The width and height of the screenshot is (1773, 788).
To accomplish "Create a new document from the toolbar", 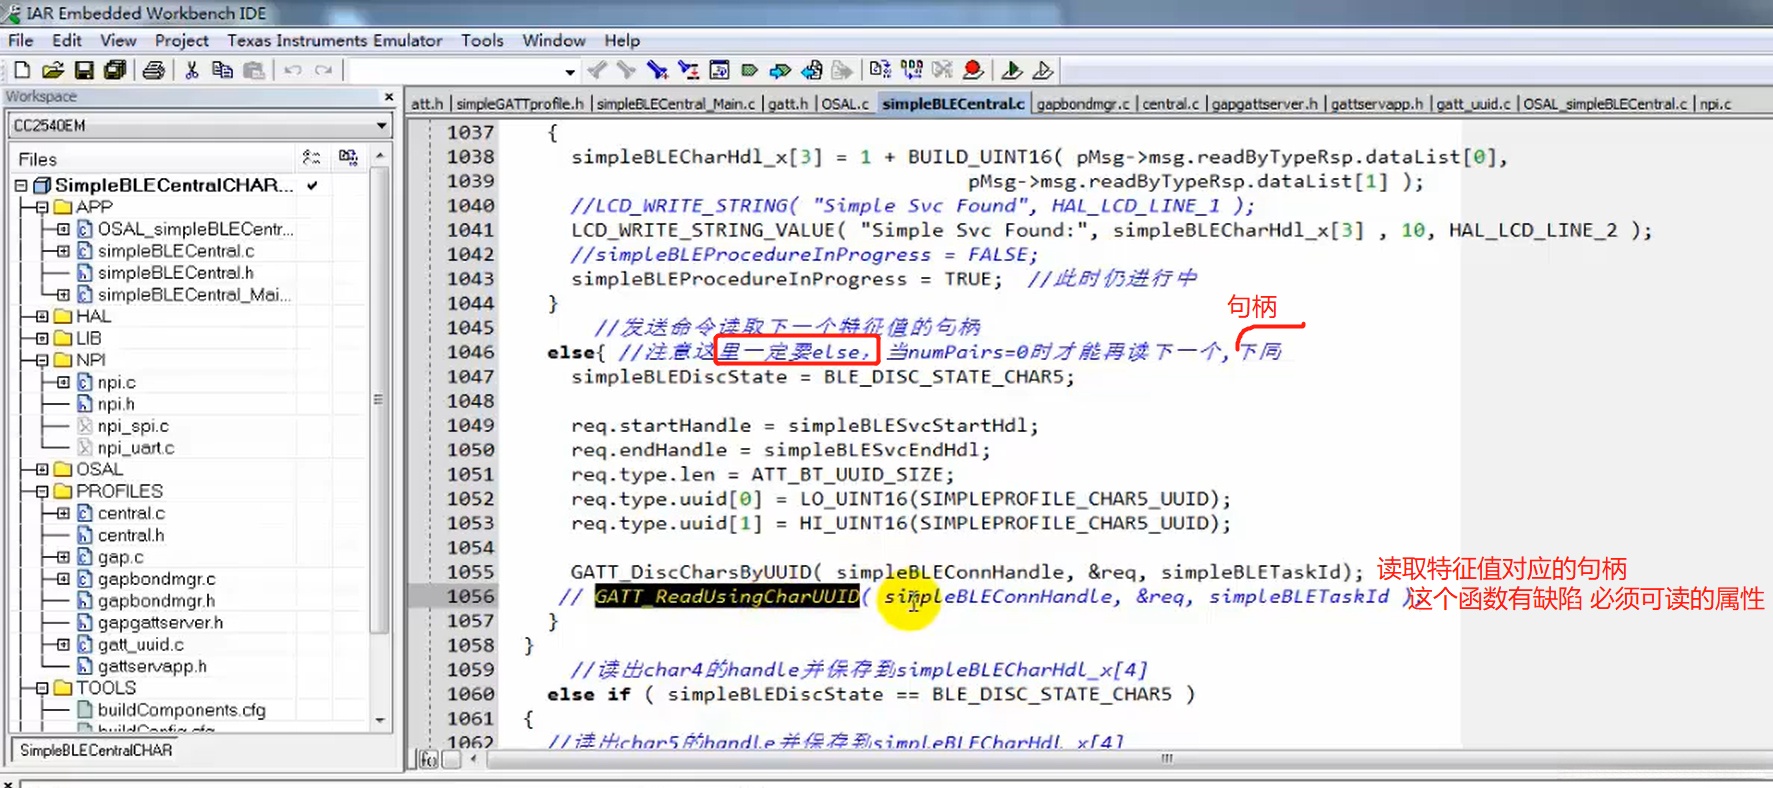I will 22,70.
